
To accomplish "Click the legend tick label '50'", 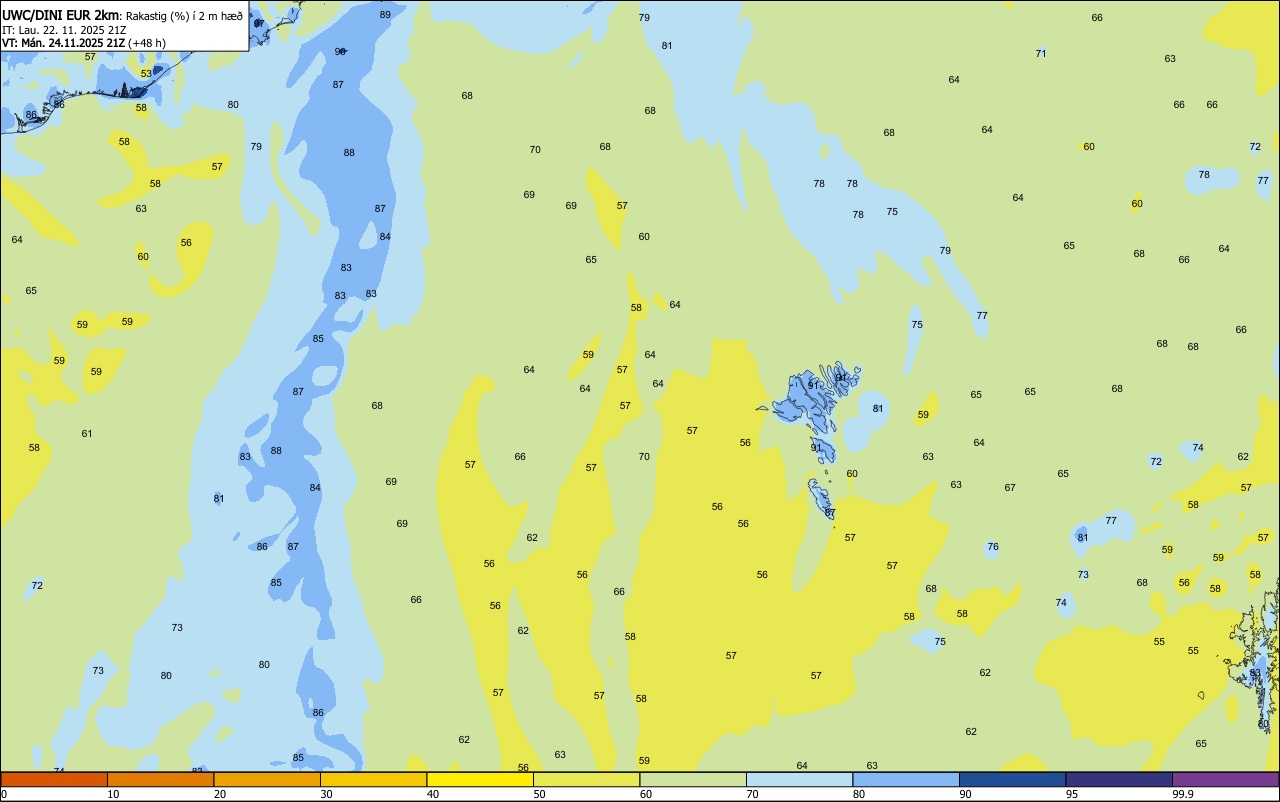I will click(x=539, y=794).
